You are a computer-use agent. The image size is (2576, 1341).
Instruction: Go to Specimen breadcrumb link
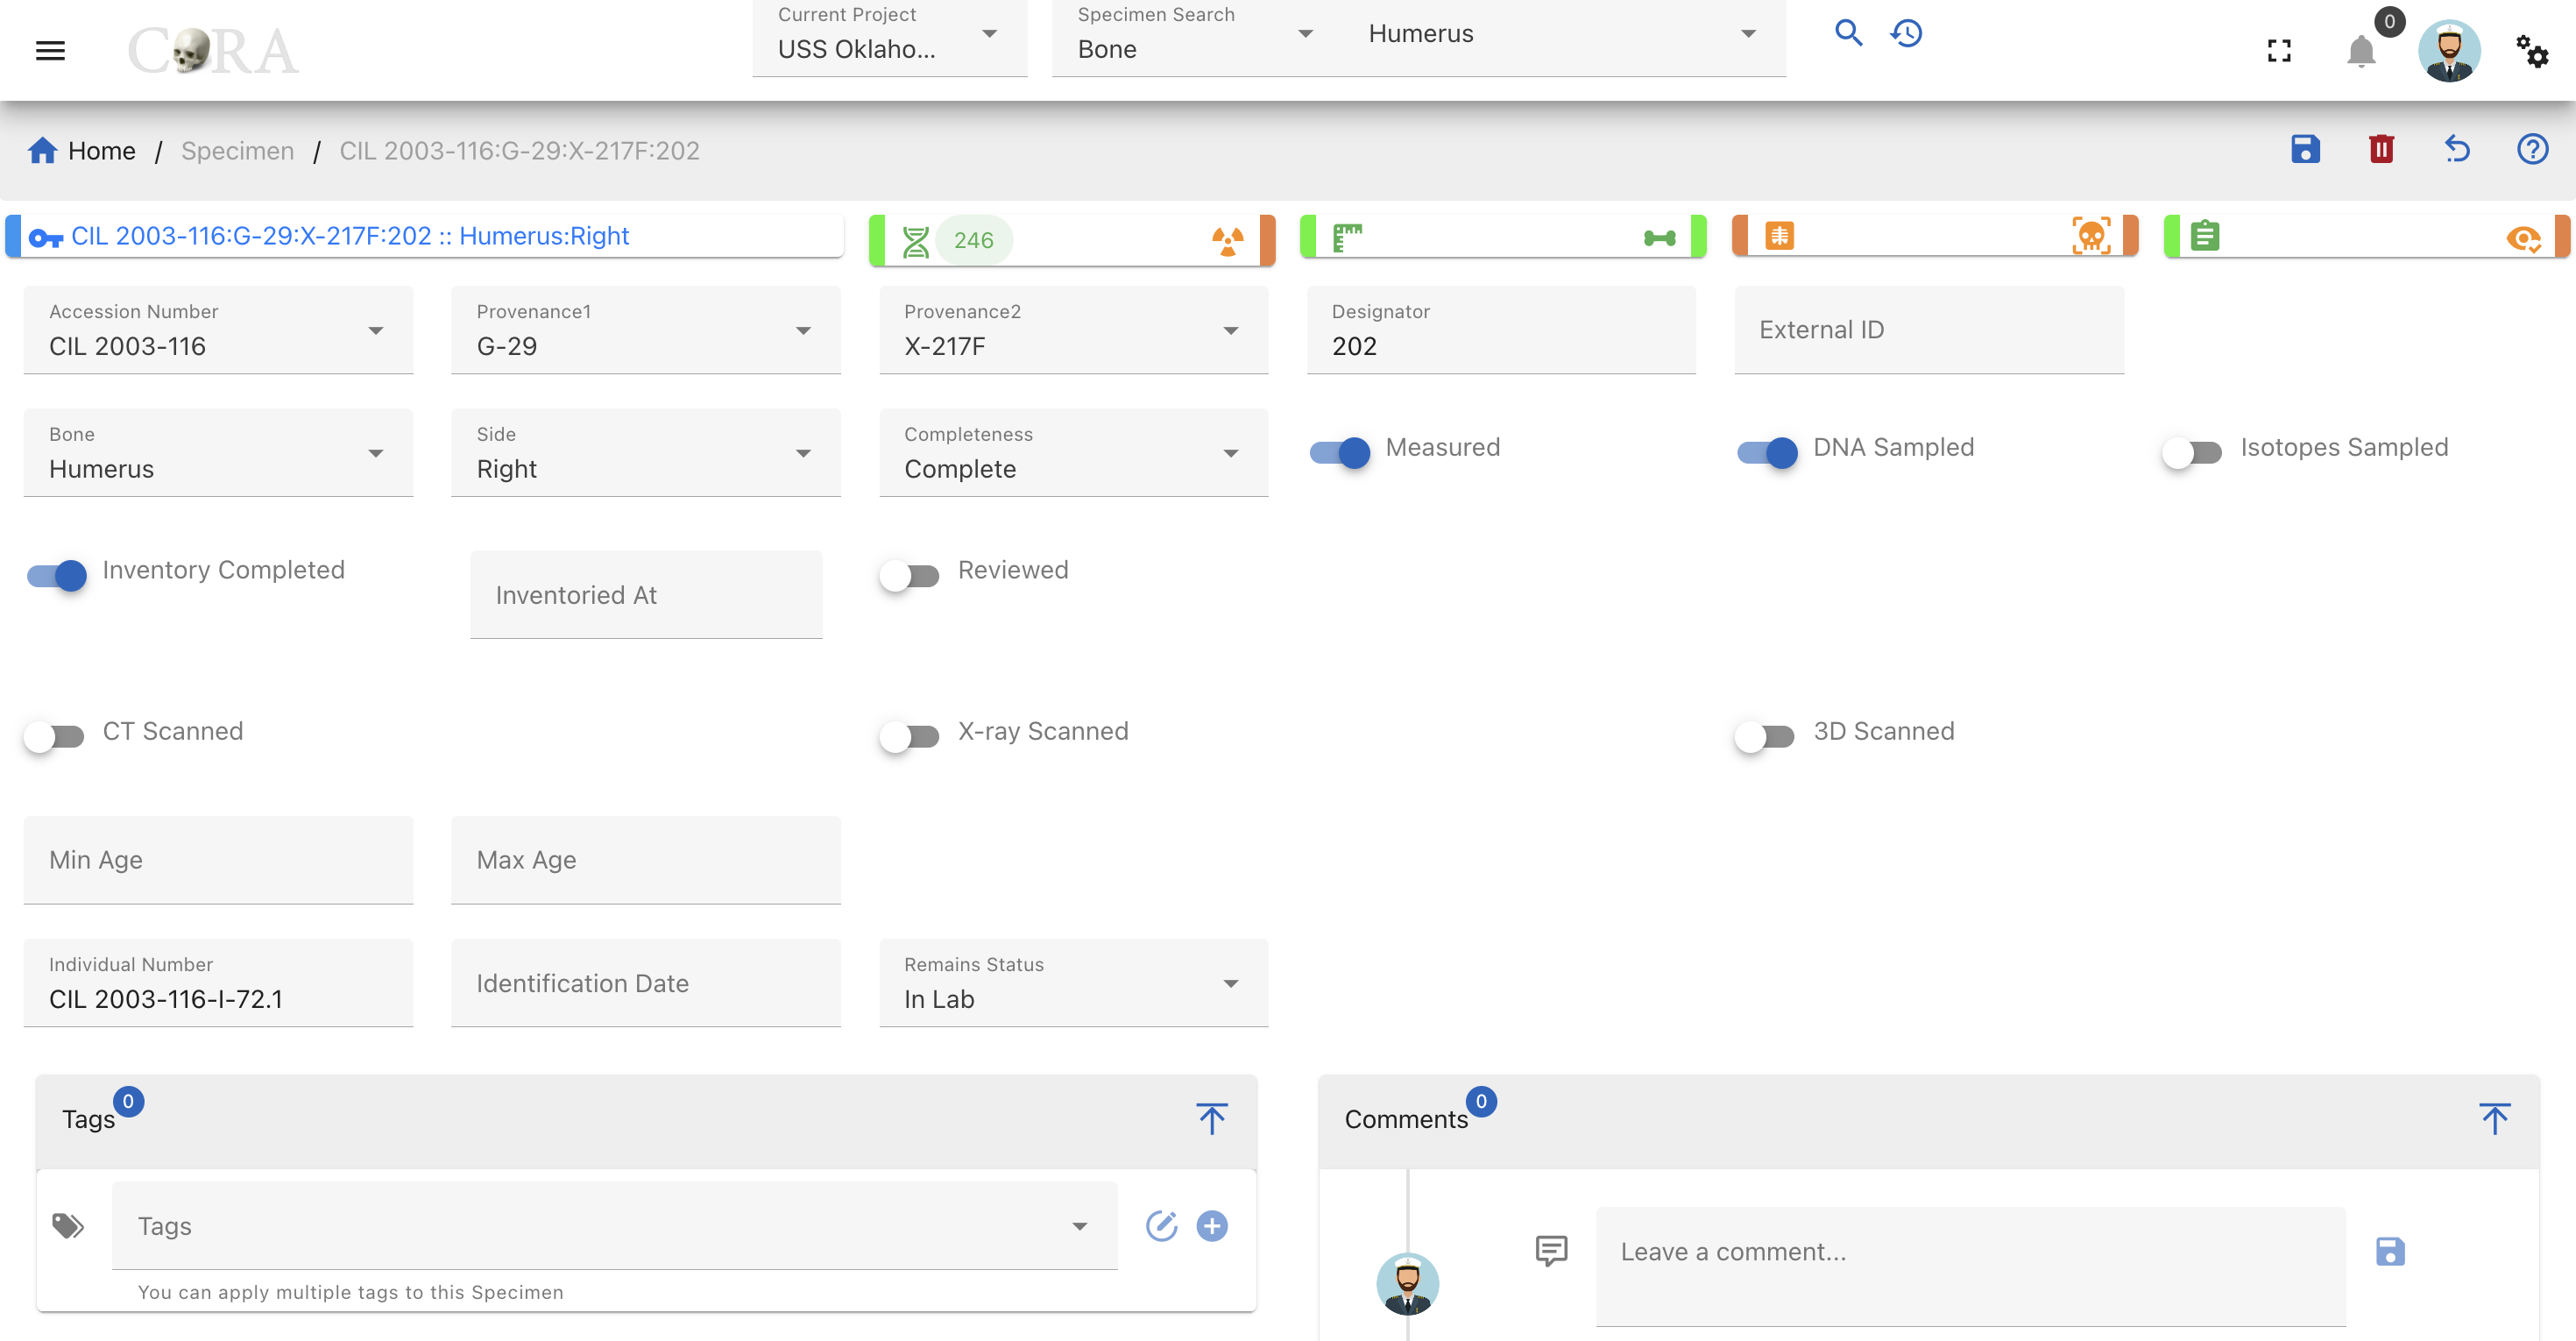pos(238,151)
